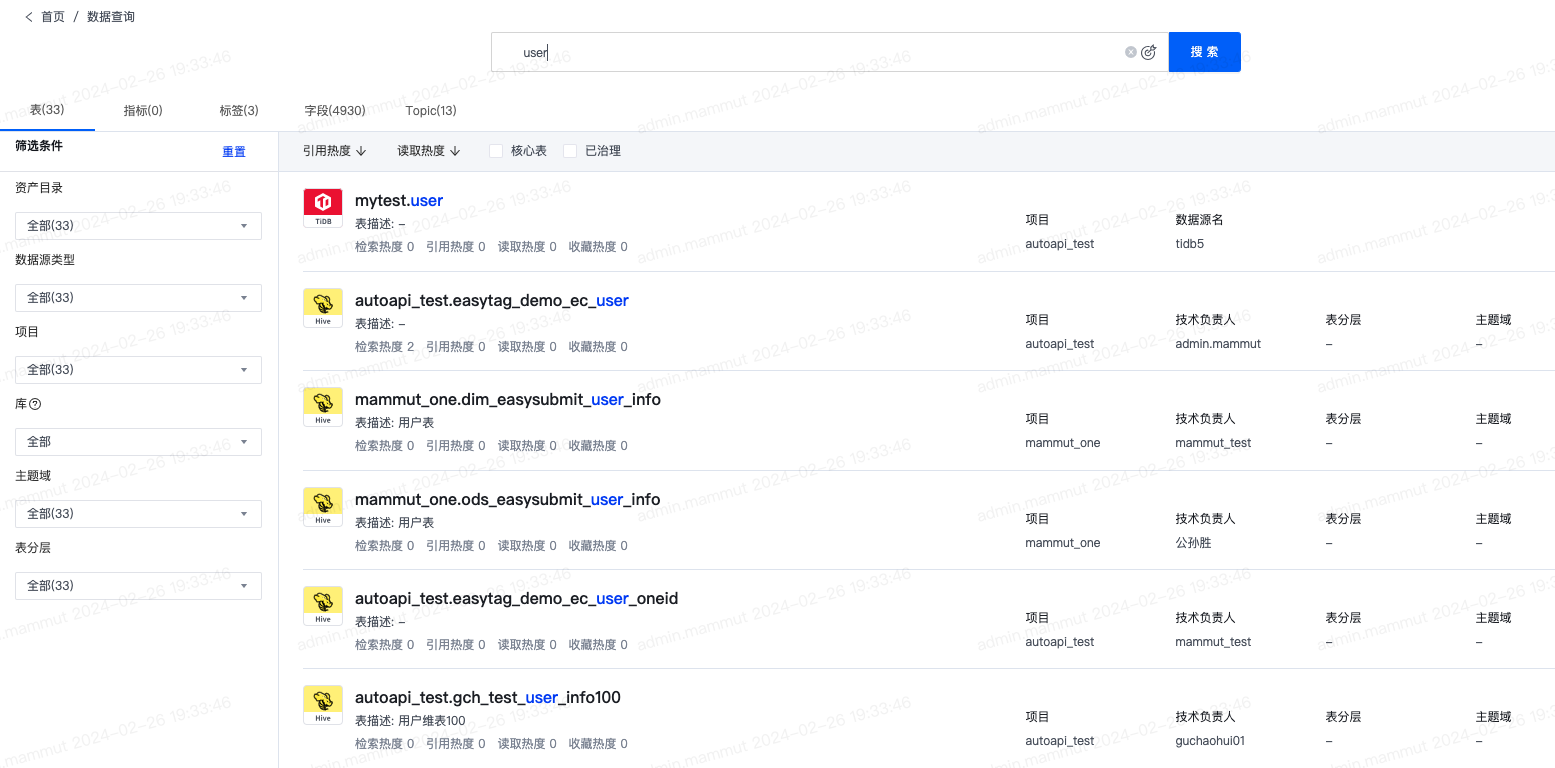Open autoapi_test.easytag_demo_ec_user table

[x=492, y=300]
